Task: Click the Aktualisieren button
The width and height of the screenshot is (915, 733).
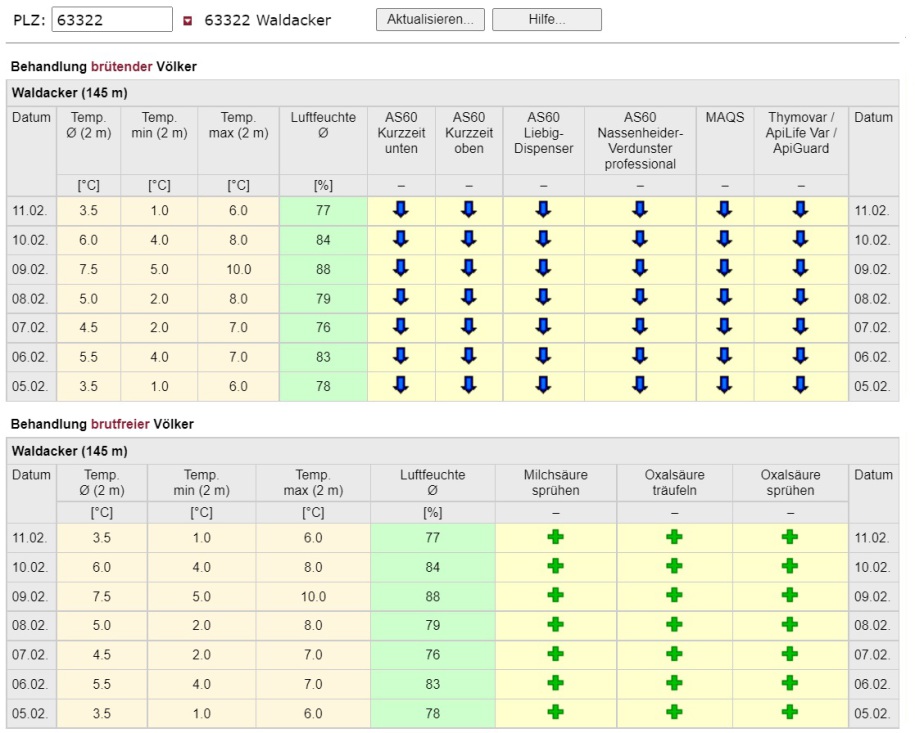Action: tap(430, 20)
